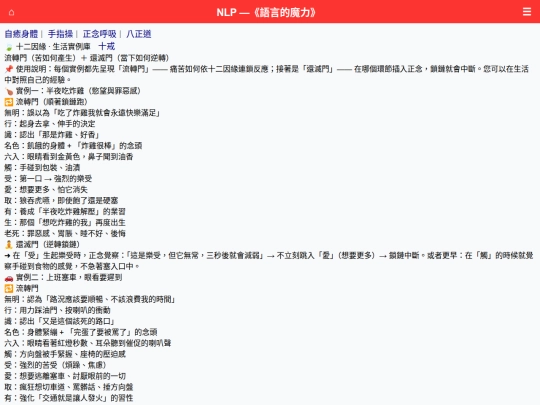Click line 觸:方向盤被手緊握
Screen dimensions: 540x405
coord(65,355)
